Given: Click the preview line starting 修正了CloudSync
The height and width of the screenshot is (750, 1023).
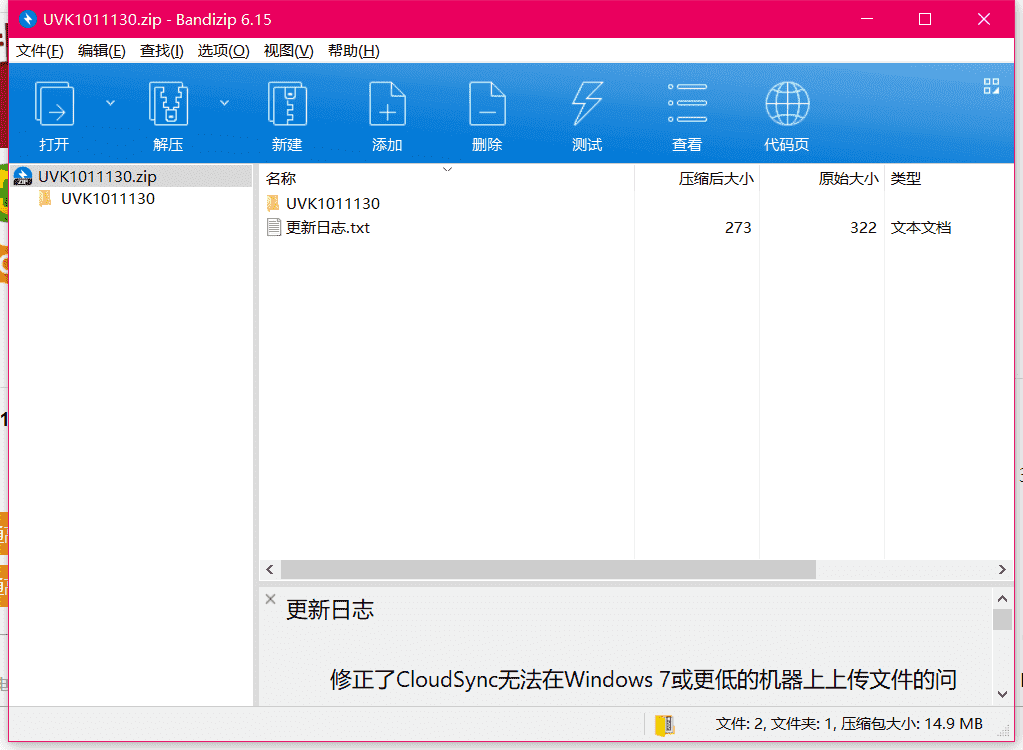Looking at the screenshot, I should click(x=643, y=680).
